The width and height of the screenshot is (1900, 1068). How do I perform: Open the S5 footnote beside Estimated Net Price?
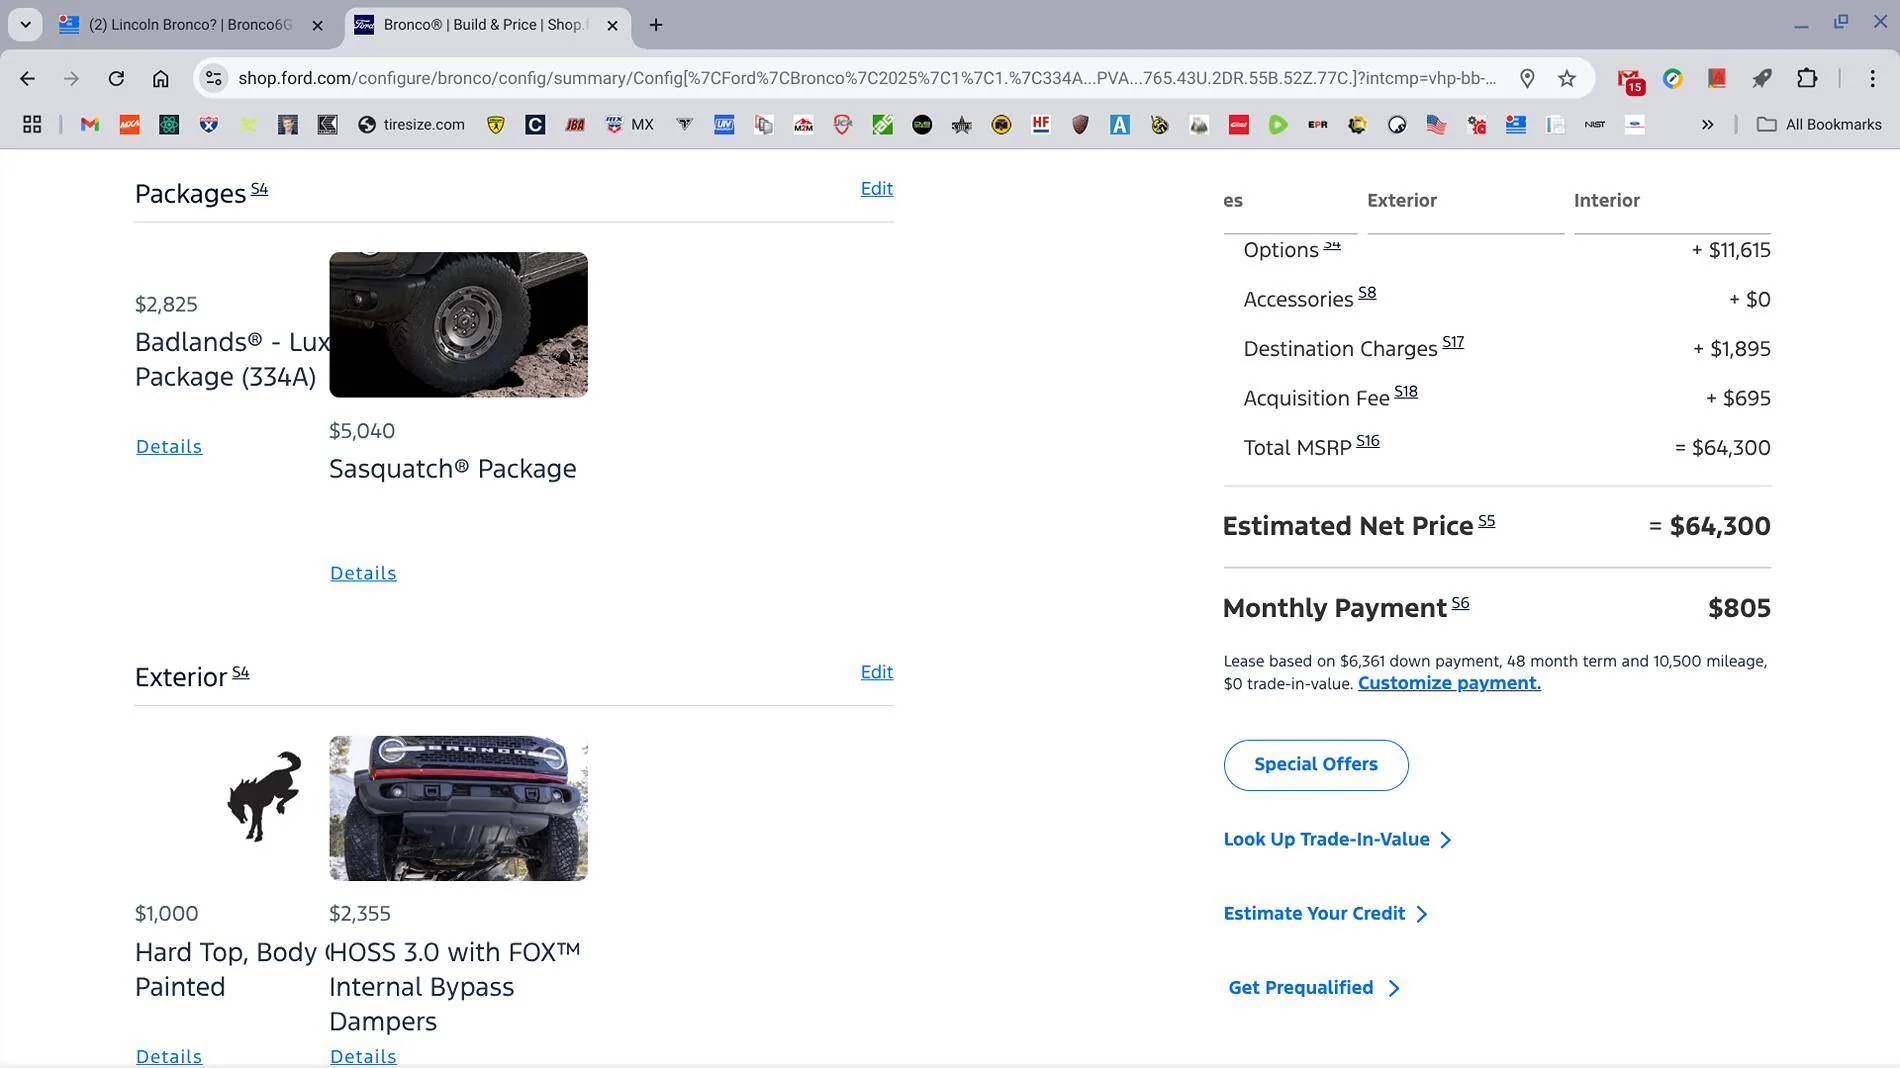[x=1487, y=521]
